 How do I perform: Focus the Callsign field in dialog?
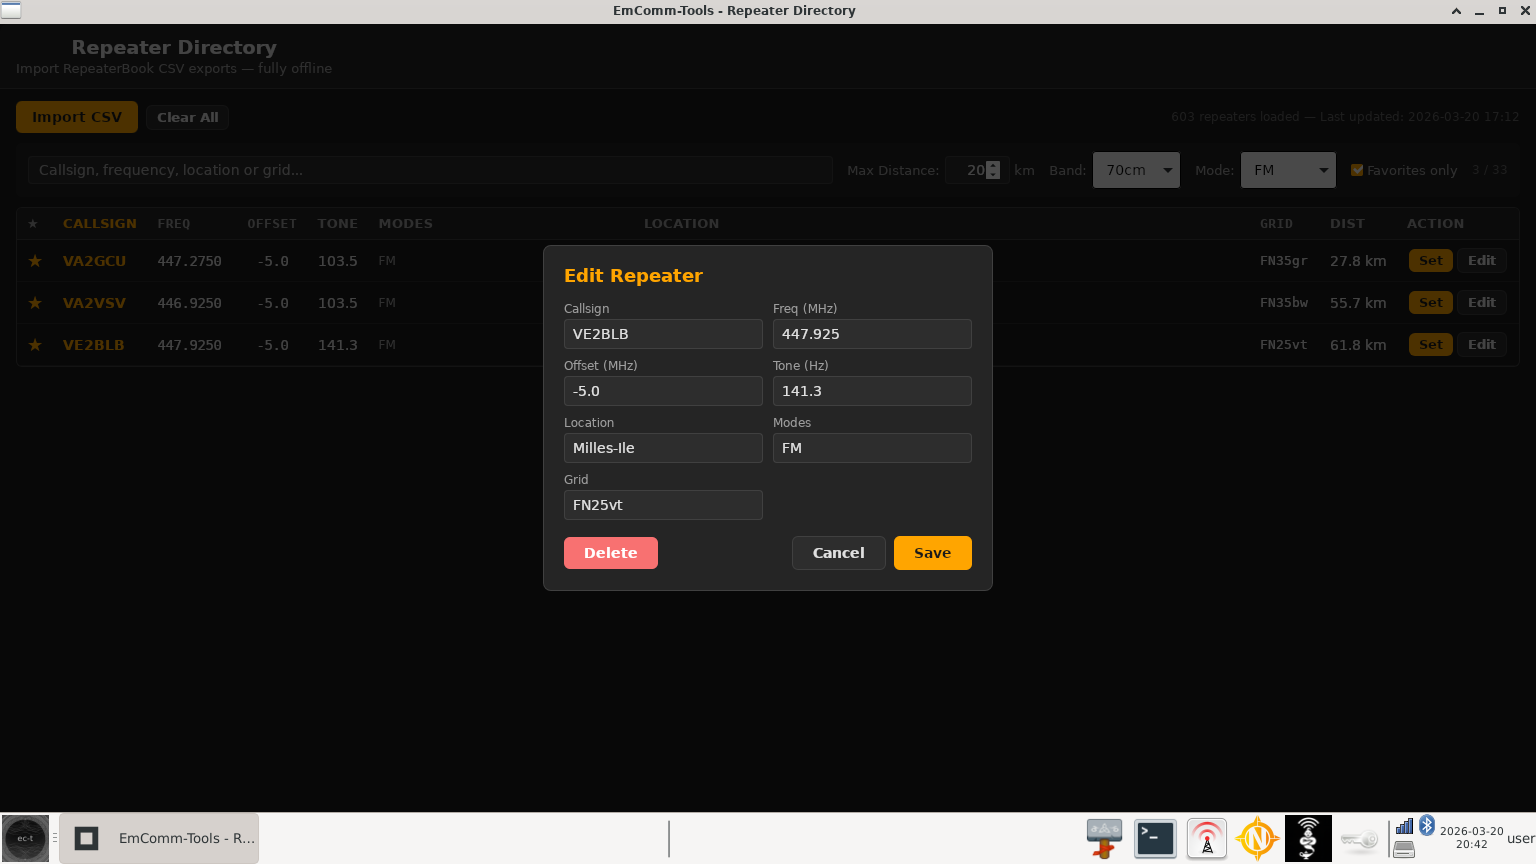coord(663,334)
